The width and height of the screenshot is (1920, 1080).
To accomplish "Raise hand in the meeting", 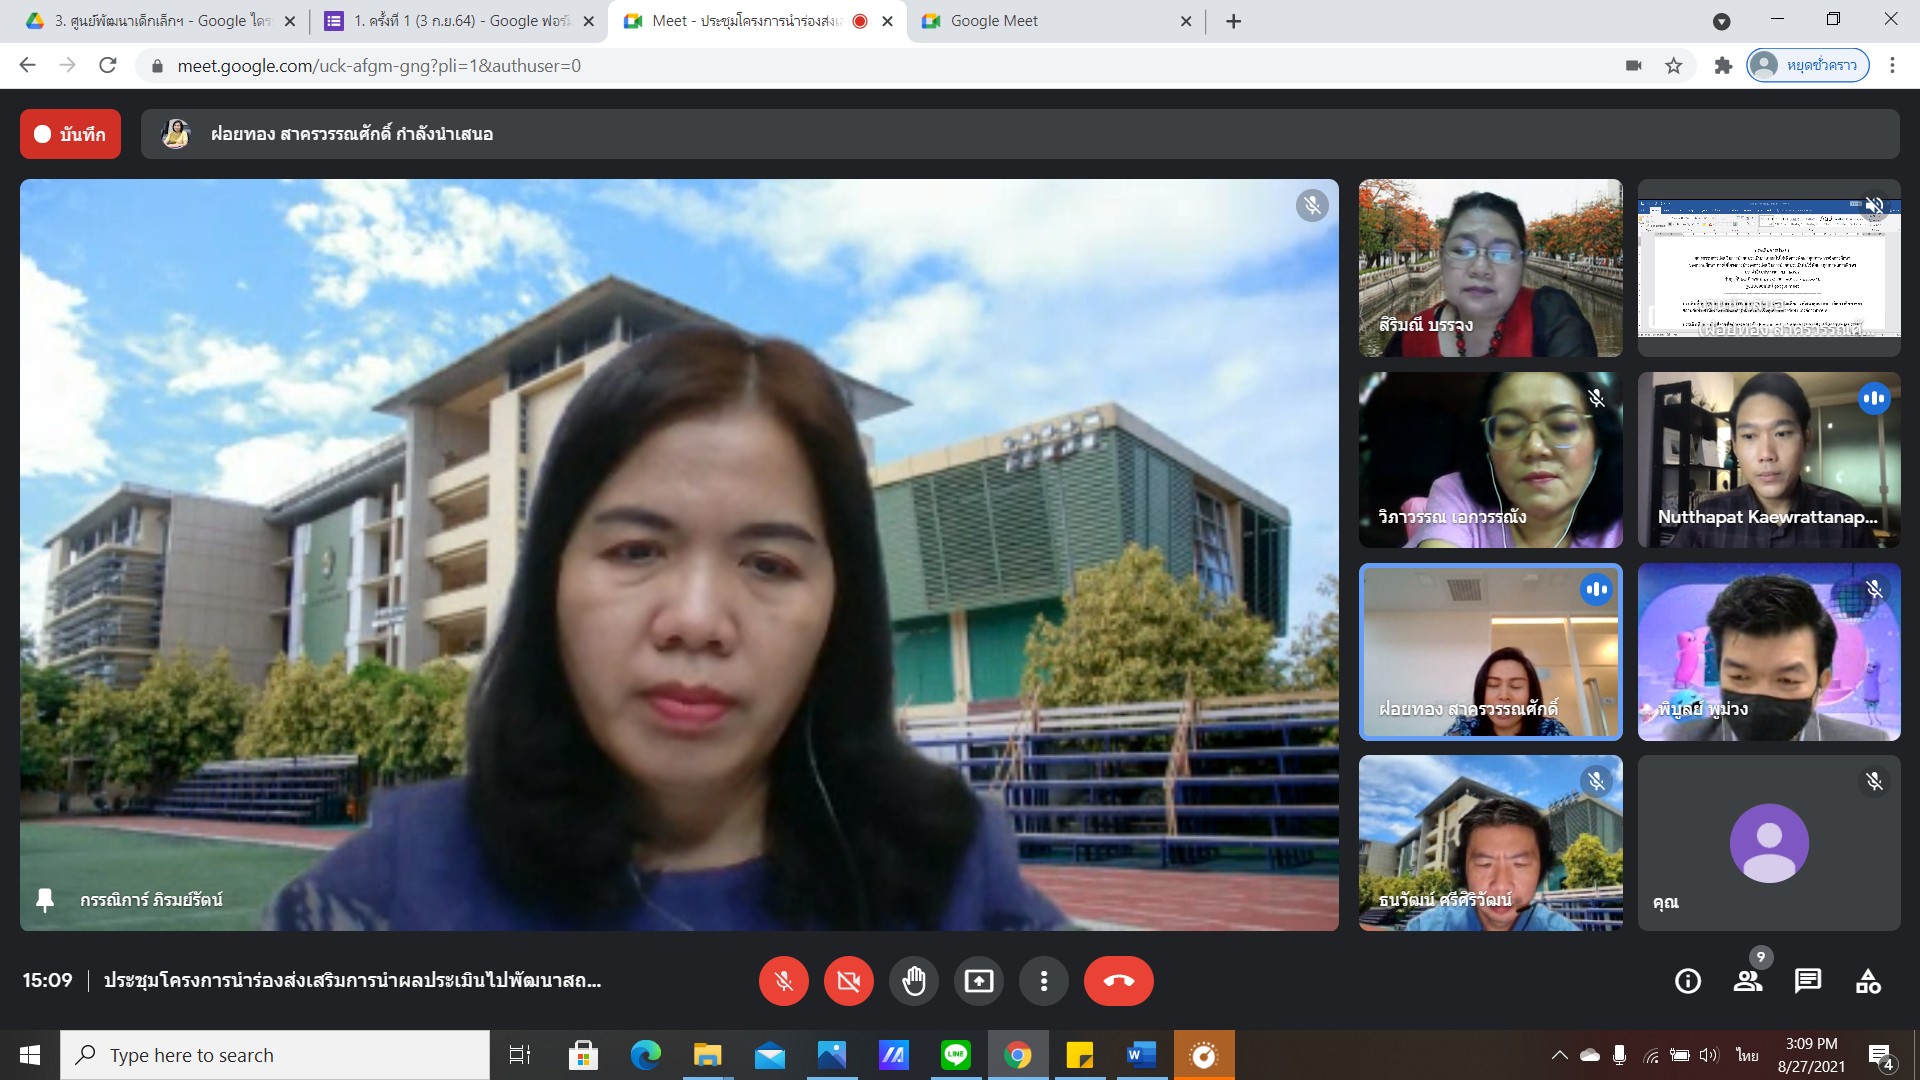I will point(913,981).
